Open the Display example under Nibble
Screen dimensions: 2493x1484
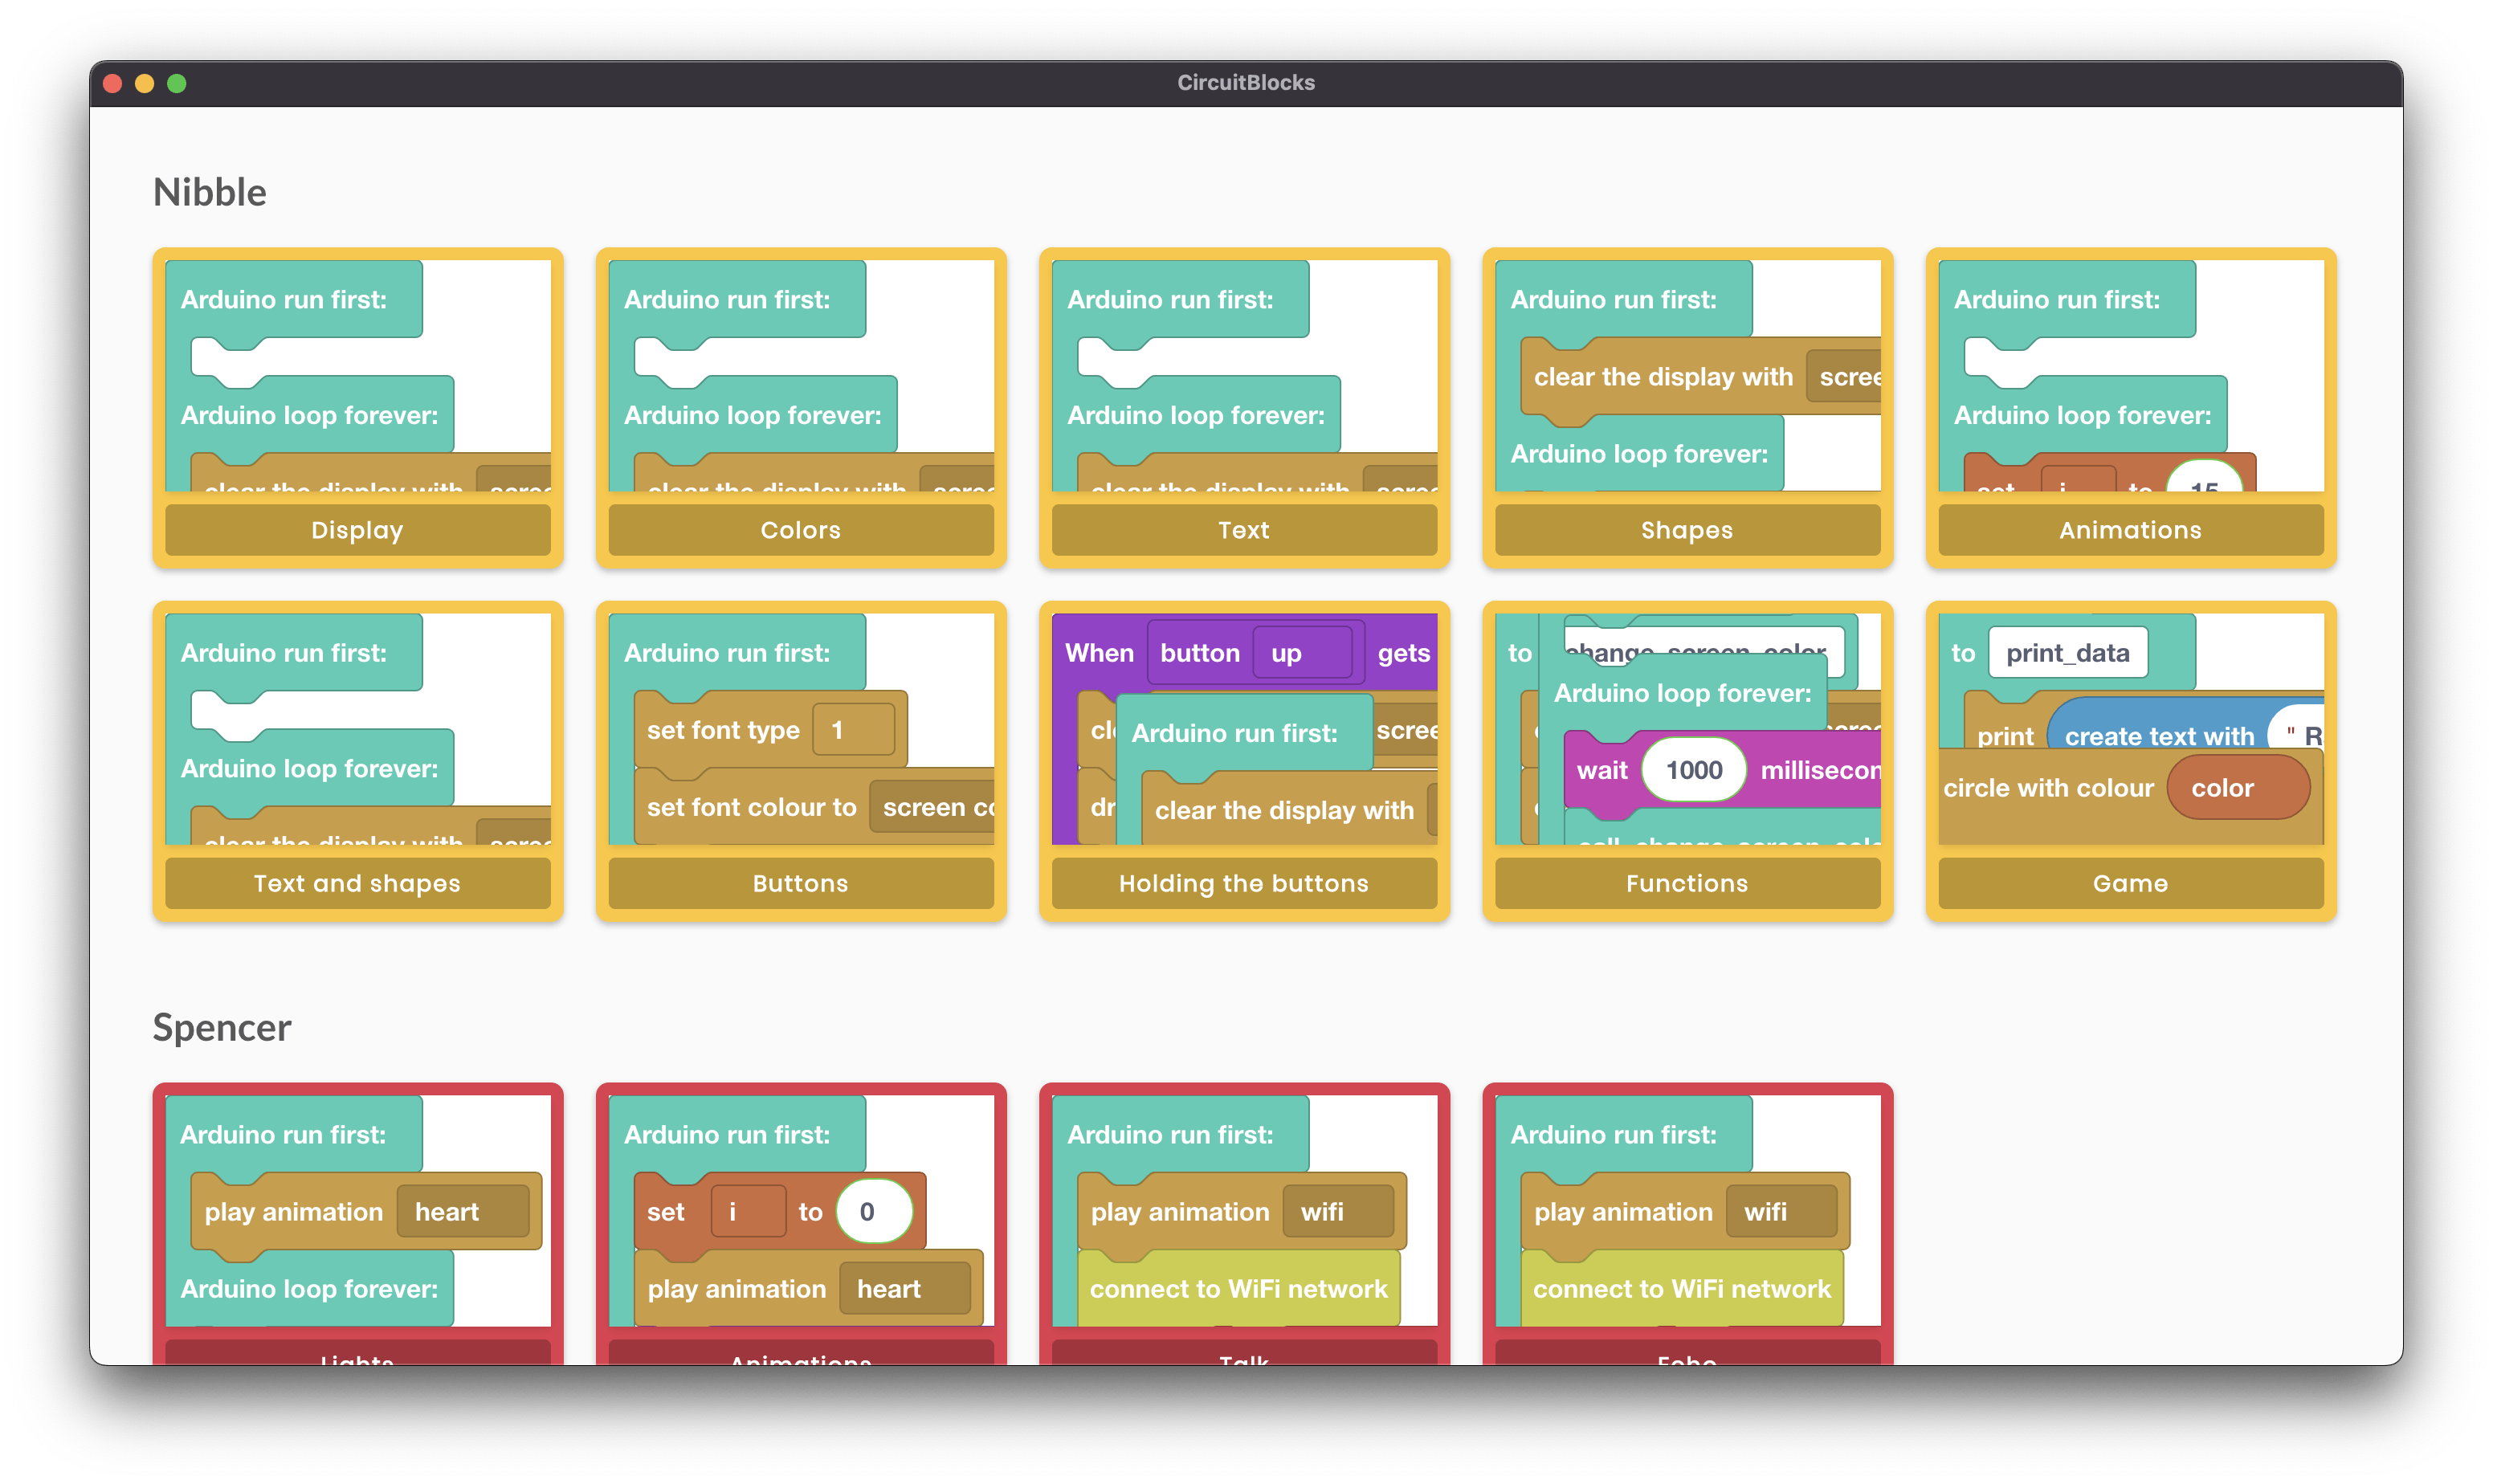(357, 529)
